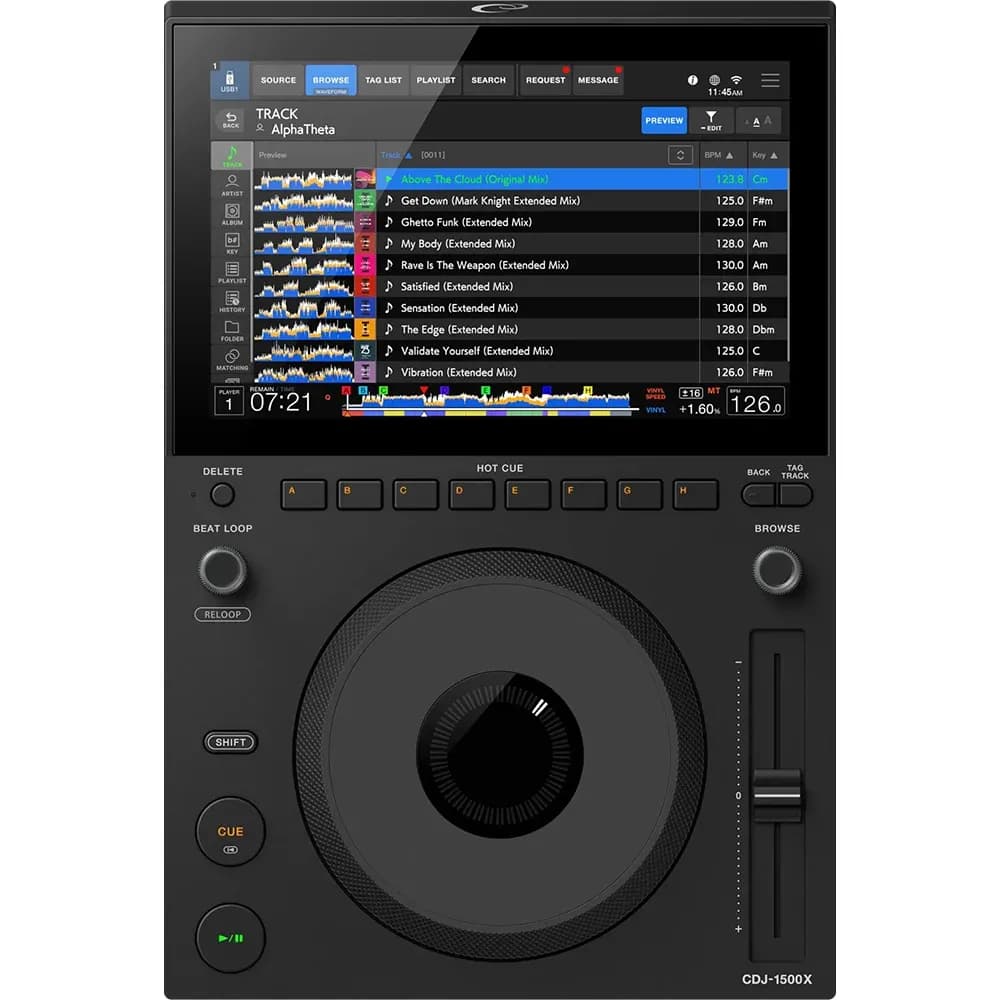Select track Satisfied (Extended Mix)

click(457, 286)
